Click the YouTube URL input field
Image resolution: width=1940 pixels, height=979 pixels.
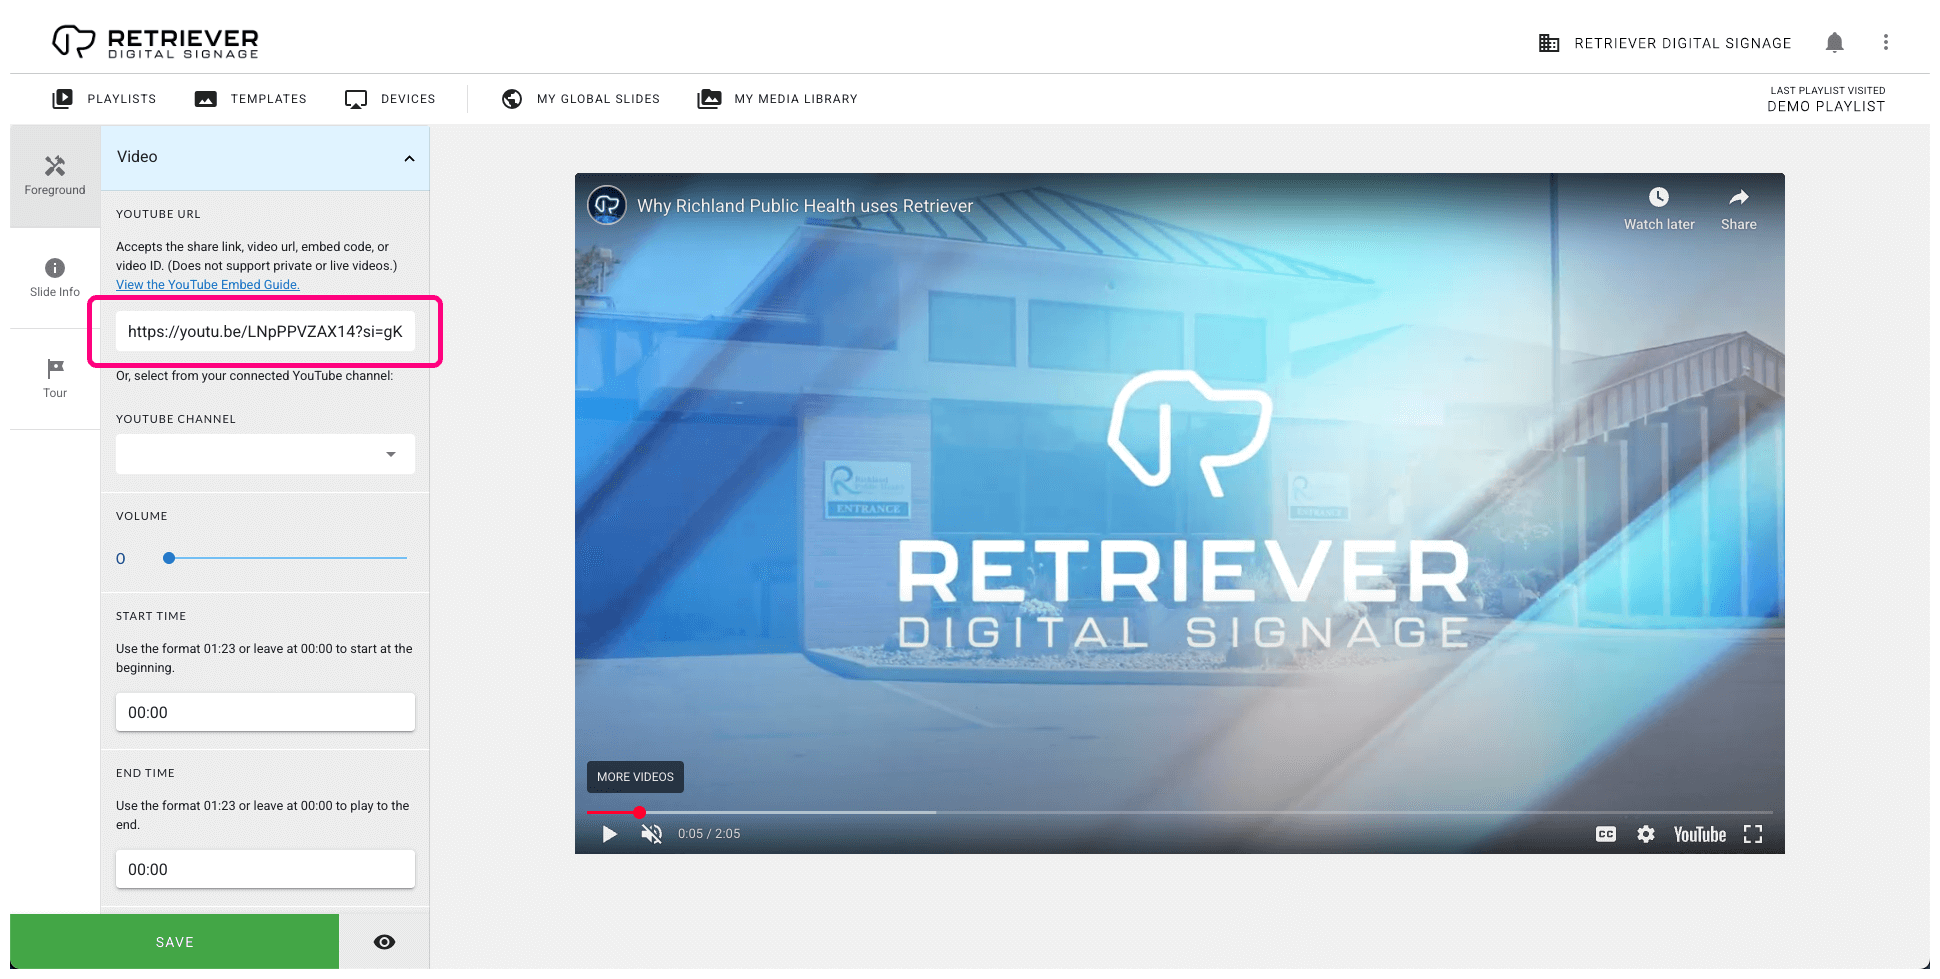(265, 331)
